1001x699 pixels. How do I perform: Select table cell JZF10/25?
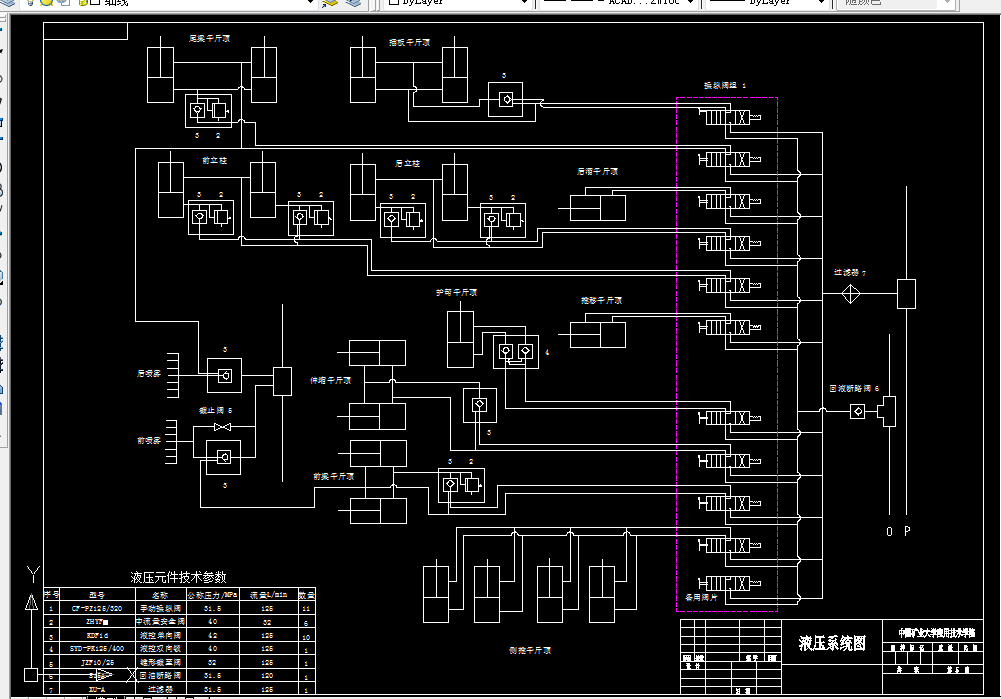click(x=97, y=662)
